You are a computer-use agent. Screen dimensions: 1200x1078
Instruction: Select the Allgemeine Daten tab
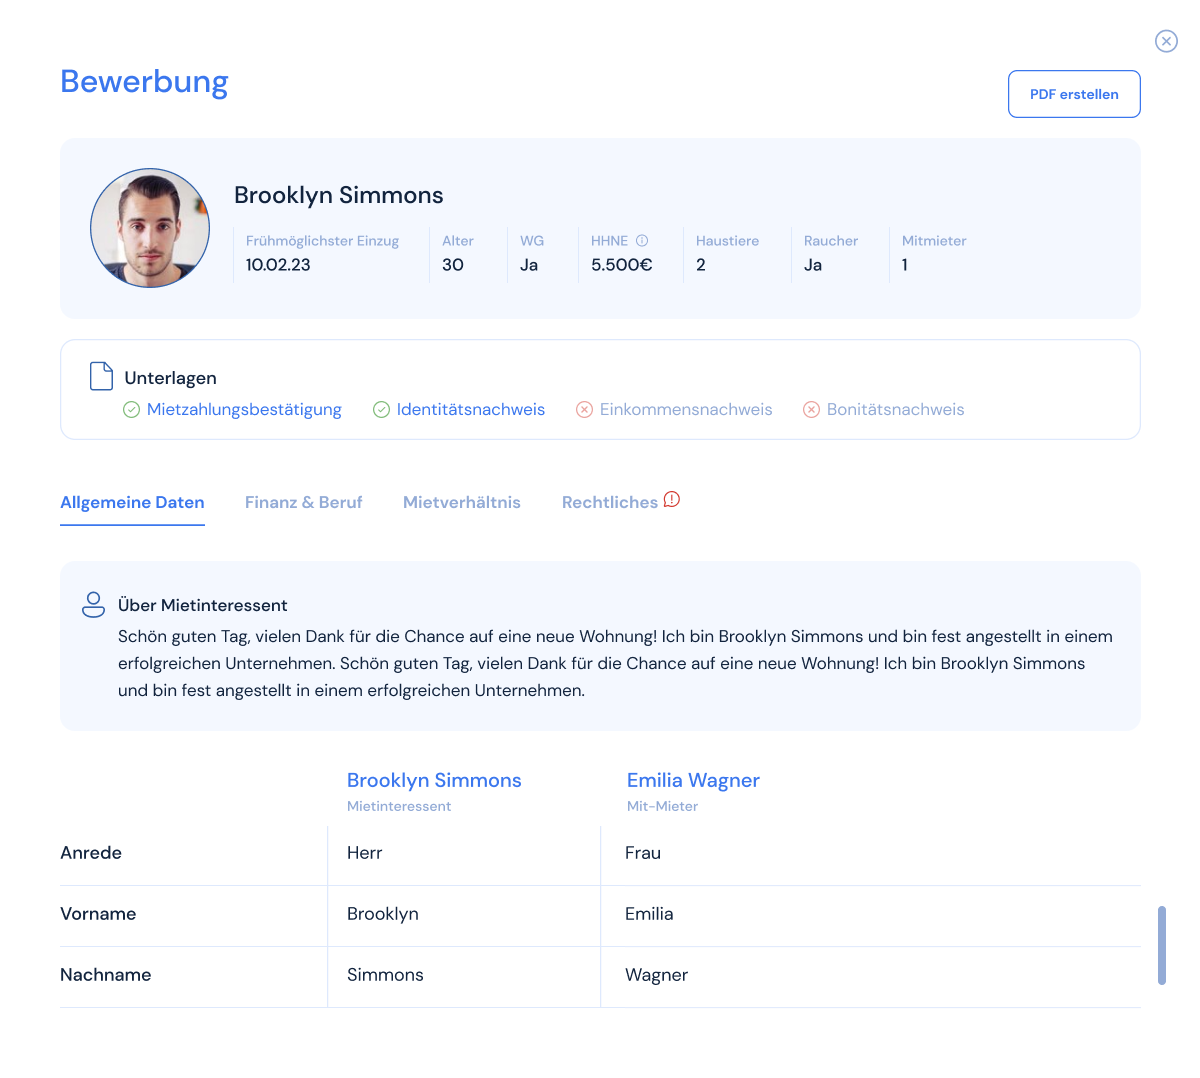pos(132,502)
